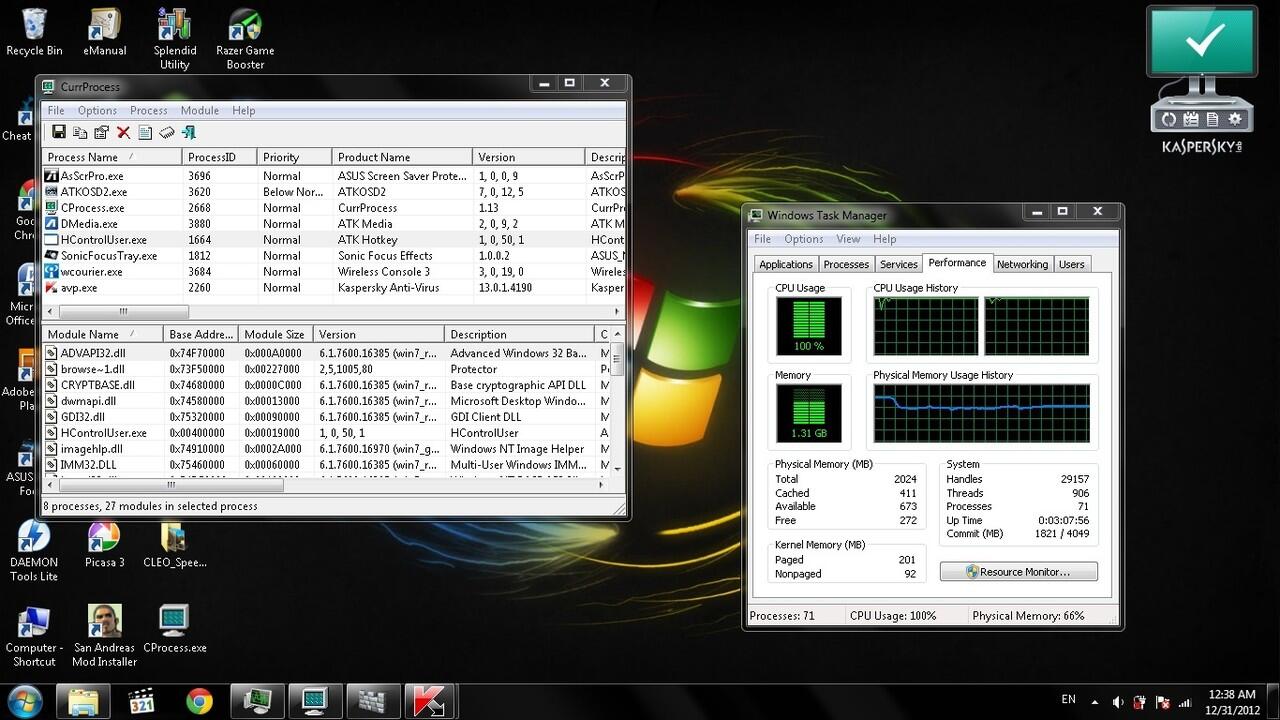Viewport: 1280px width, 720px height.
Task: Click the Save icon in CurrProcess toolbar
Action: (59, 132)
